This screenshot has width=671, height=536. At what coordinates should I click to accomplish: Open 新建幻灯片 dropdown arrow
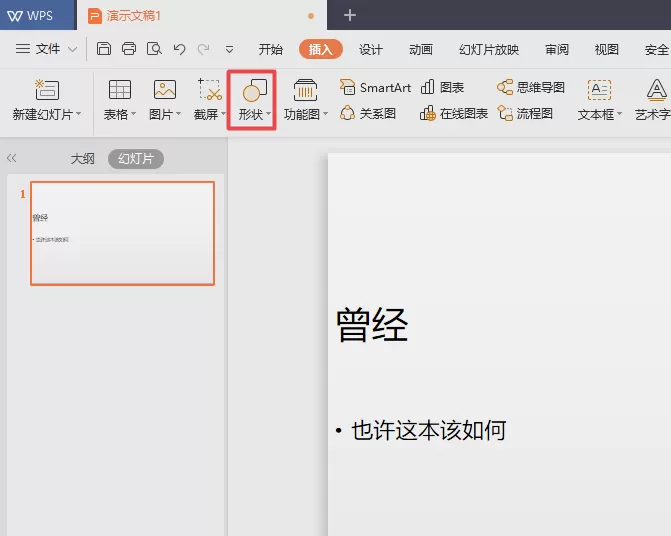[79, 114]
